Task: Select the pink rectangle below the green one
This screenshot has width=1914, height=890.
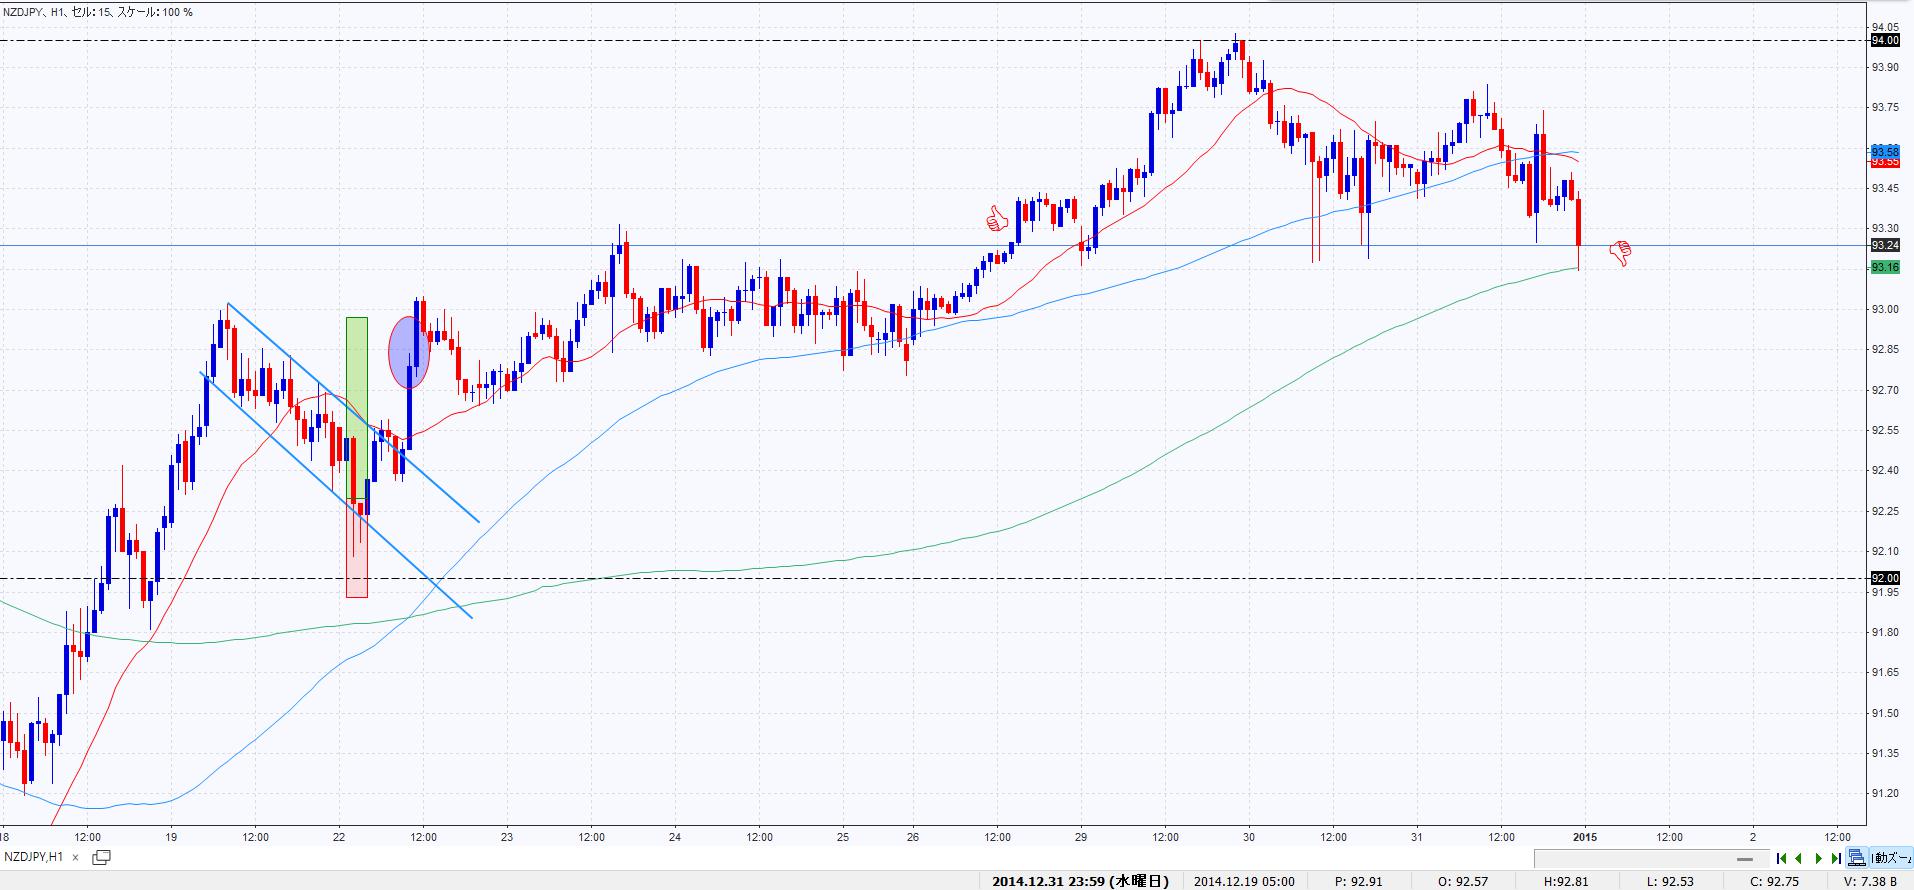Action: [357, 560]
